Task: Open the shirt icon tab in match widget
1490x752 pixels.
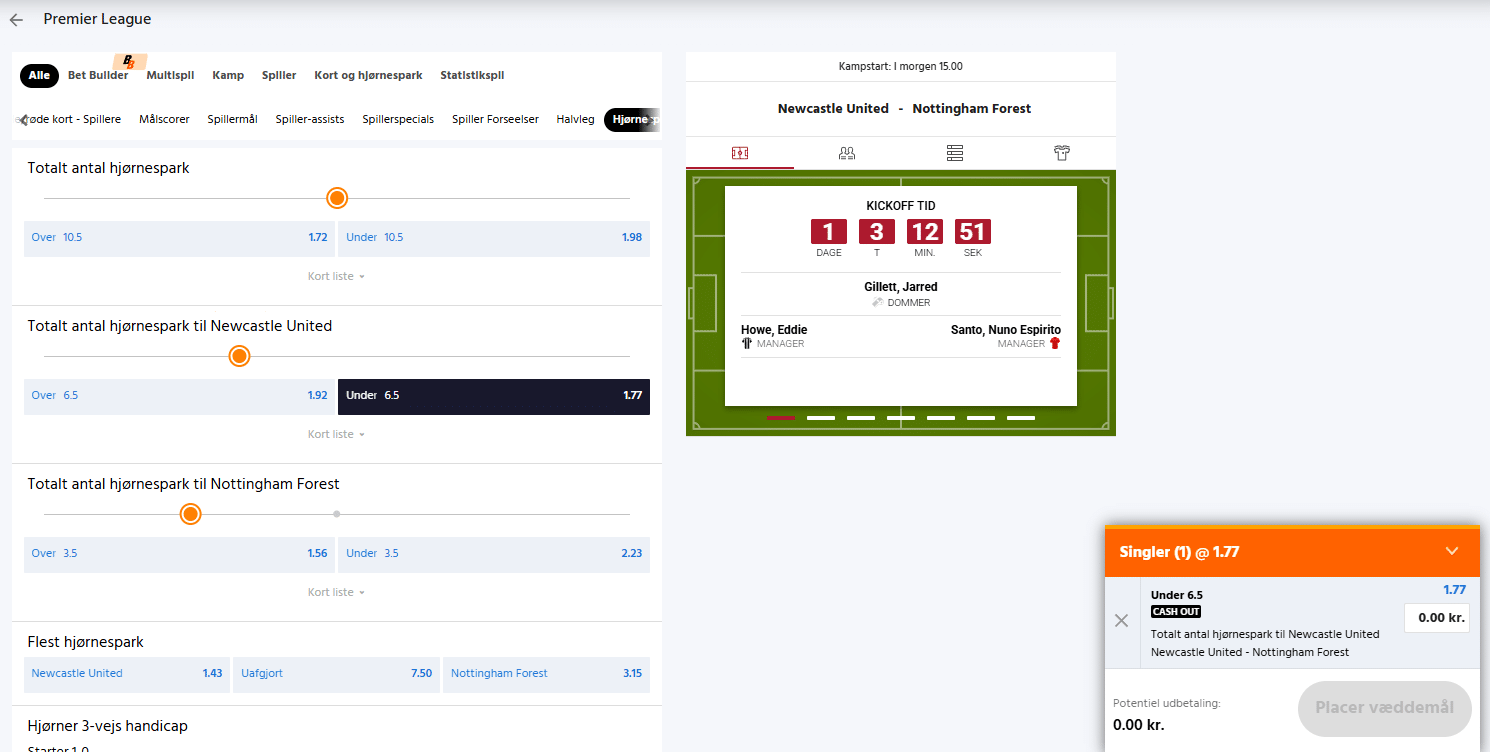Action: click(x=1062, y=153)
